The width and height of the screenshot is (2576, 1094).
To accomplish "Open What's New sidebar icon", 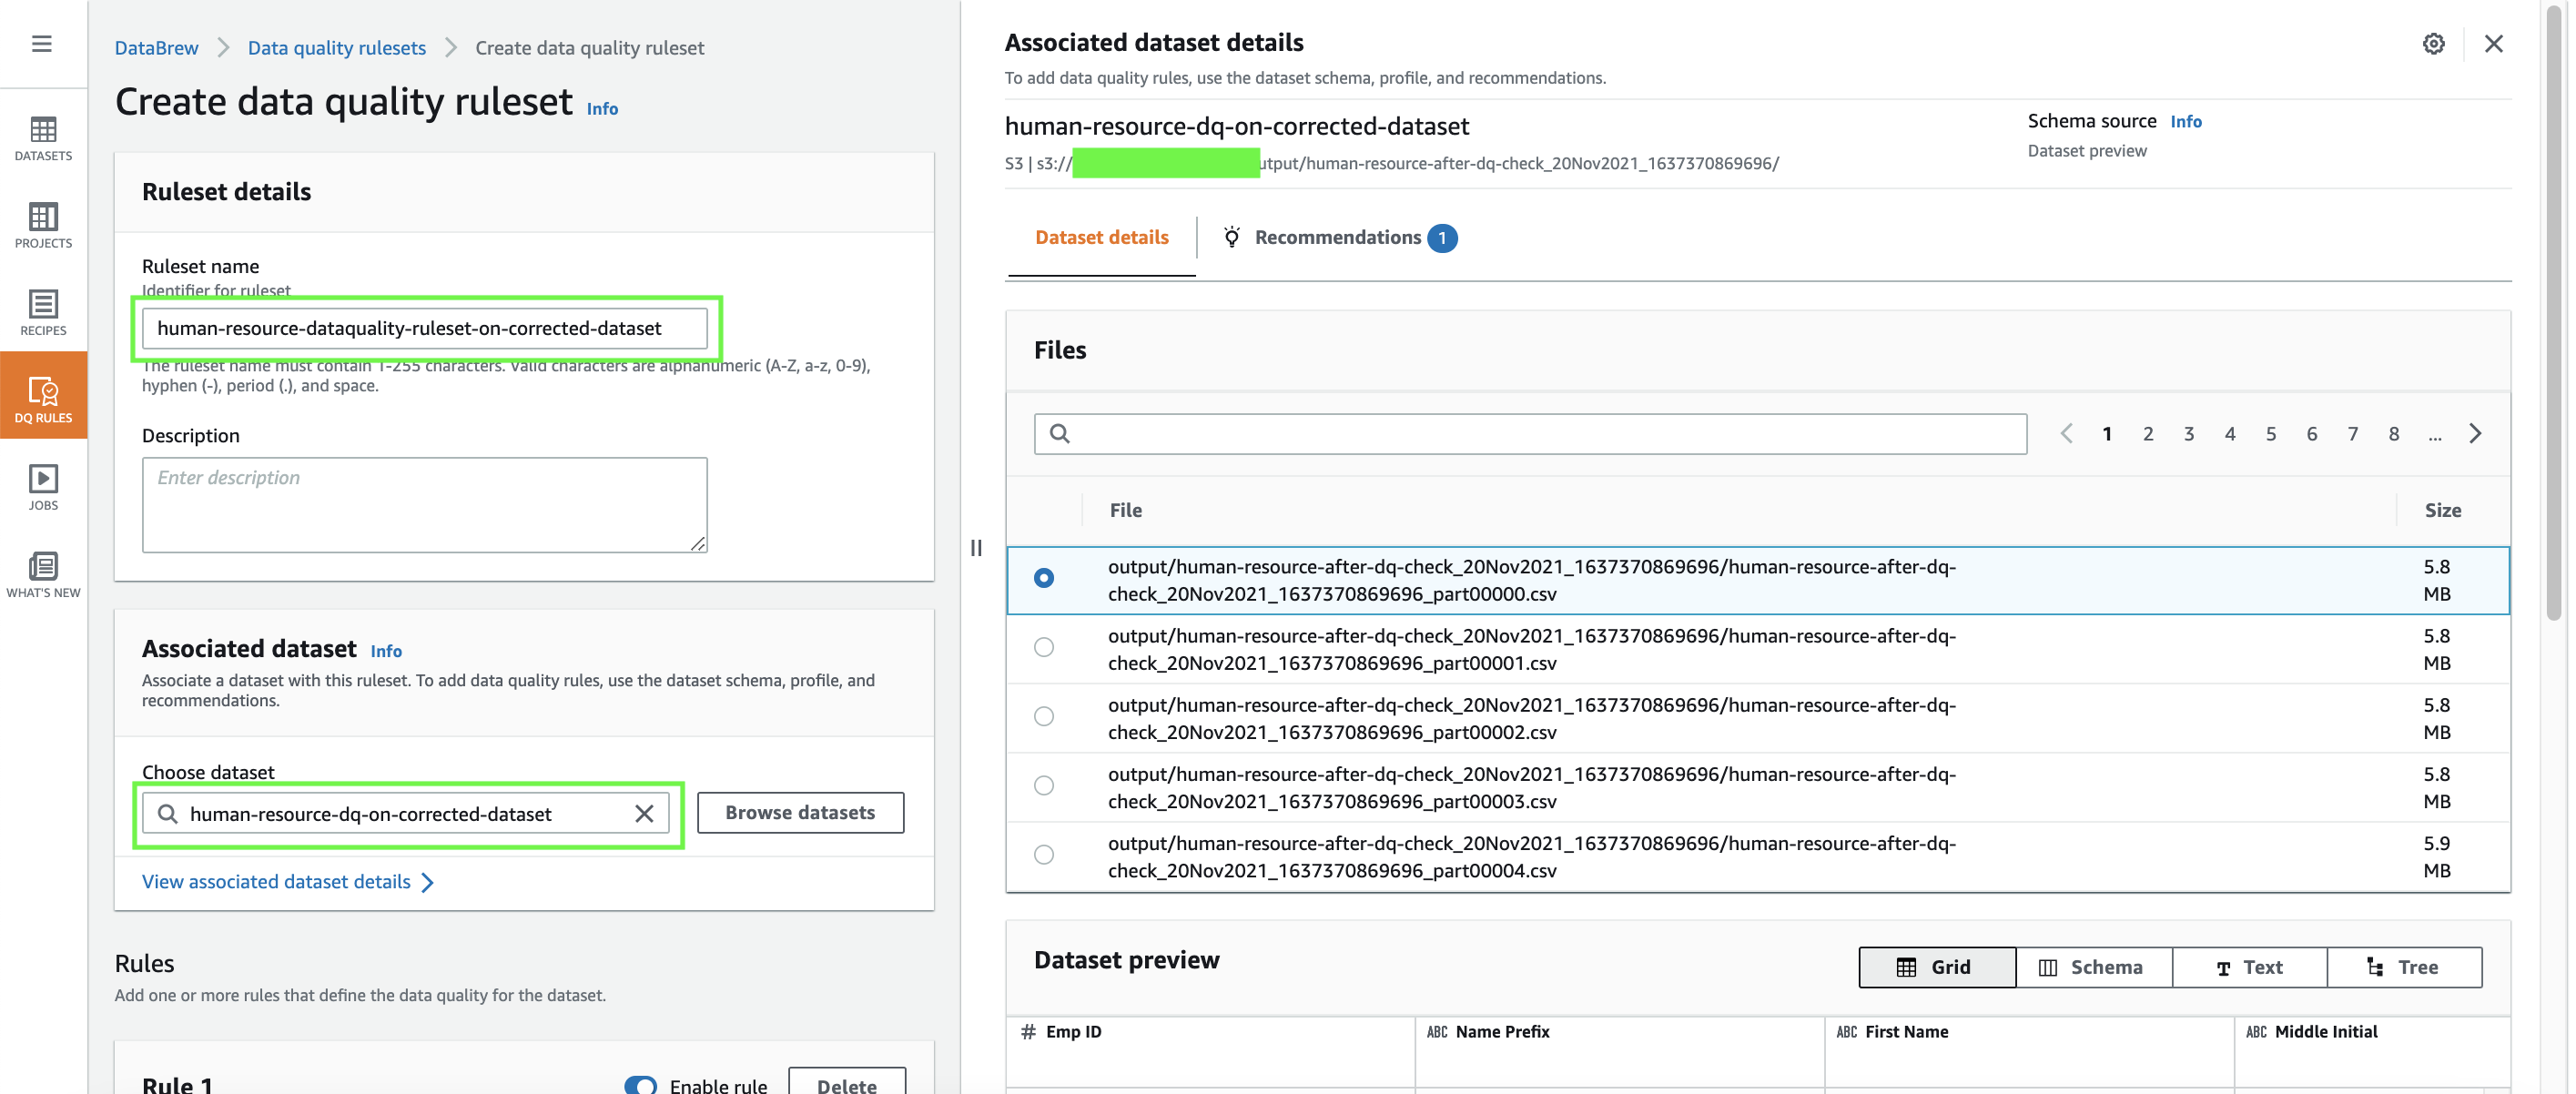I will [x=43, y=574].
